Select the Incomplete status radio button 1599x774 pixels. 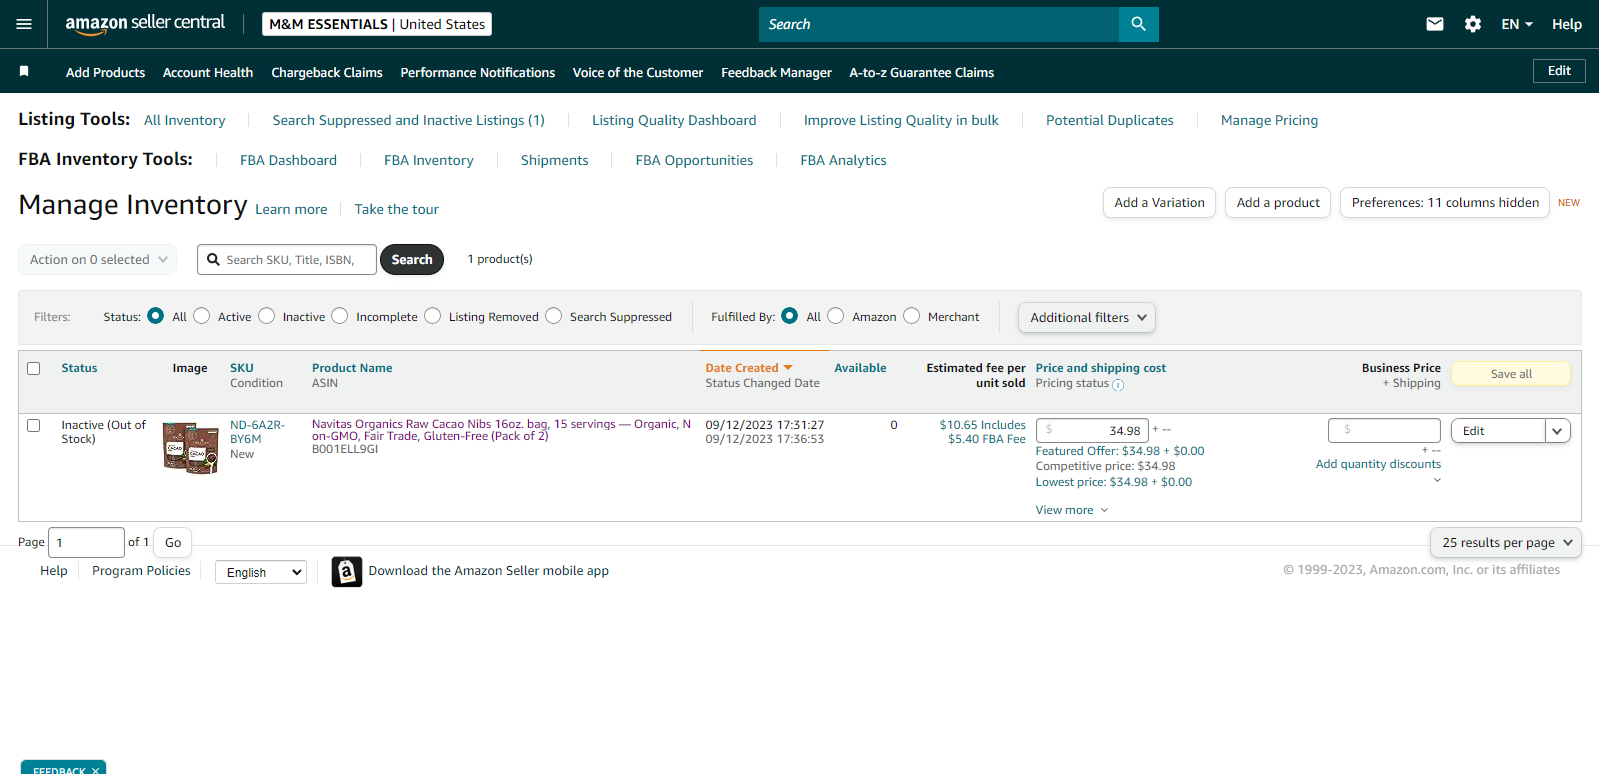339,316
